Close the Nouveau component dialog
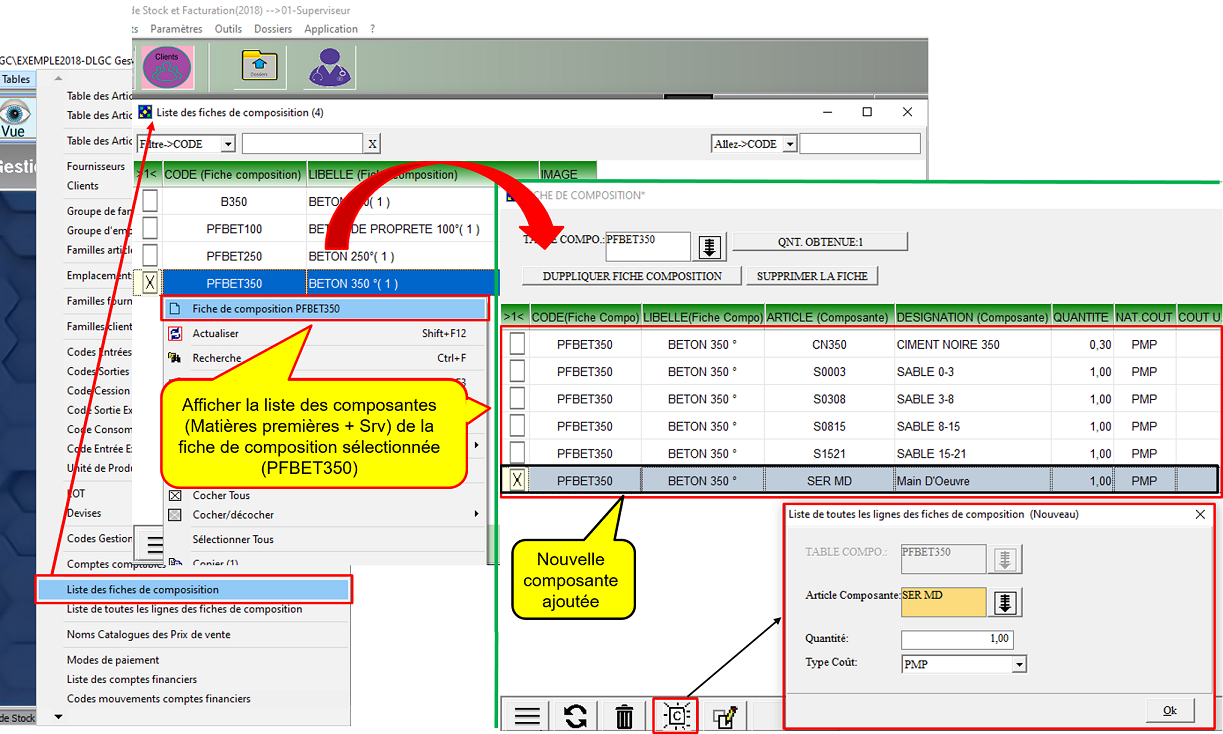Screen dimensions: 1223x734 [1200, 514]
